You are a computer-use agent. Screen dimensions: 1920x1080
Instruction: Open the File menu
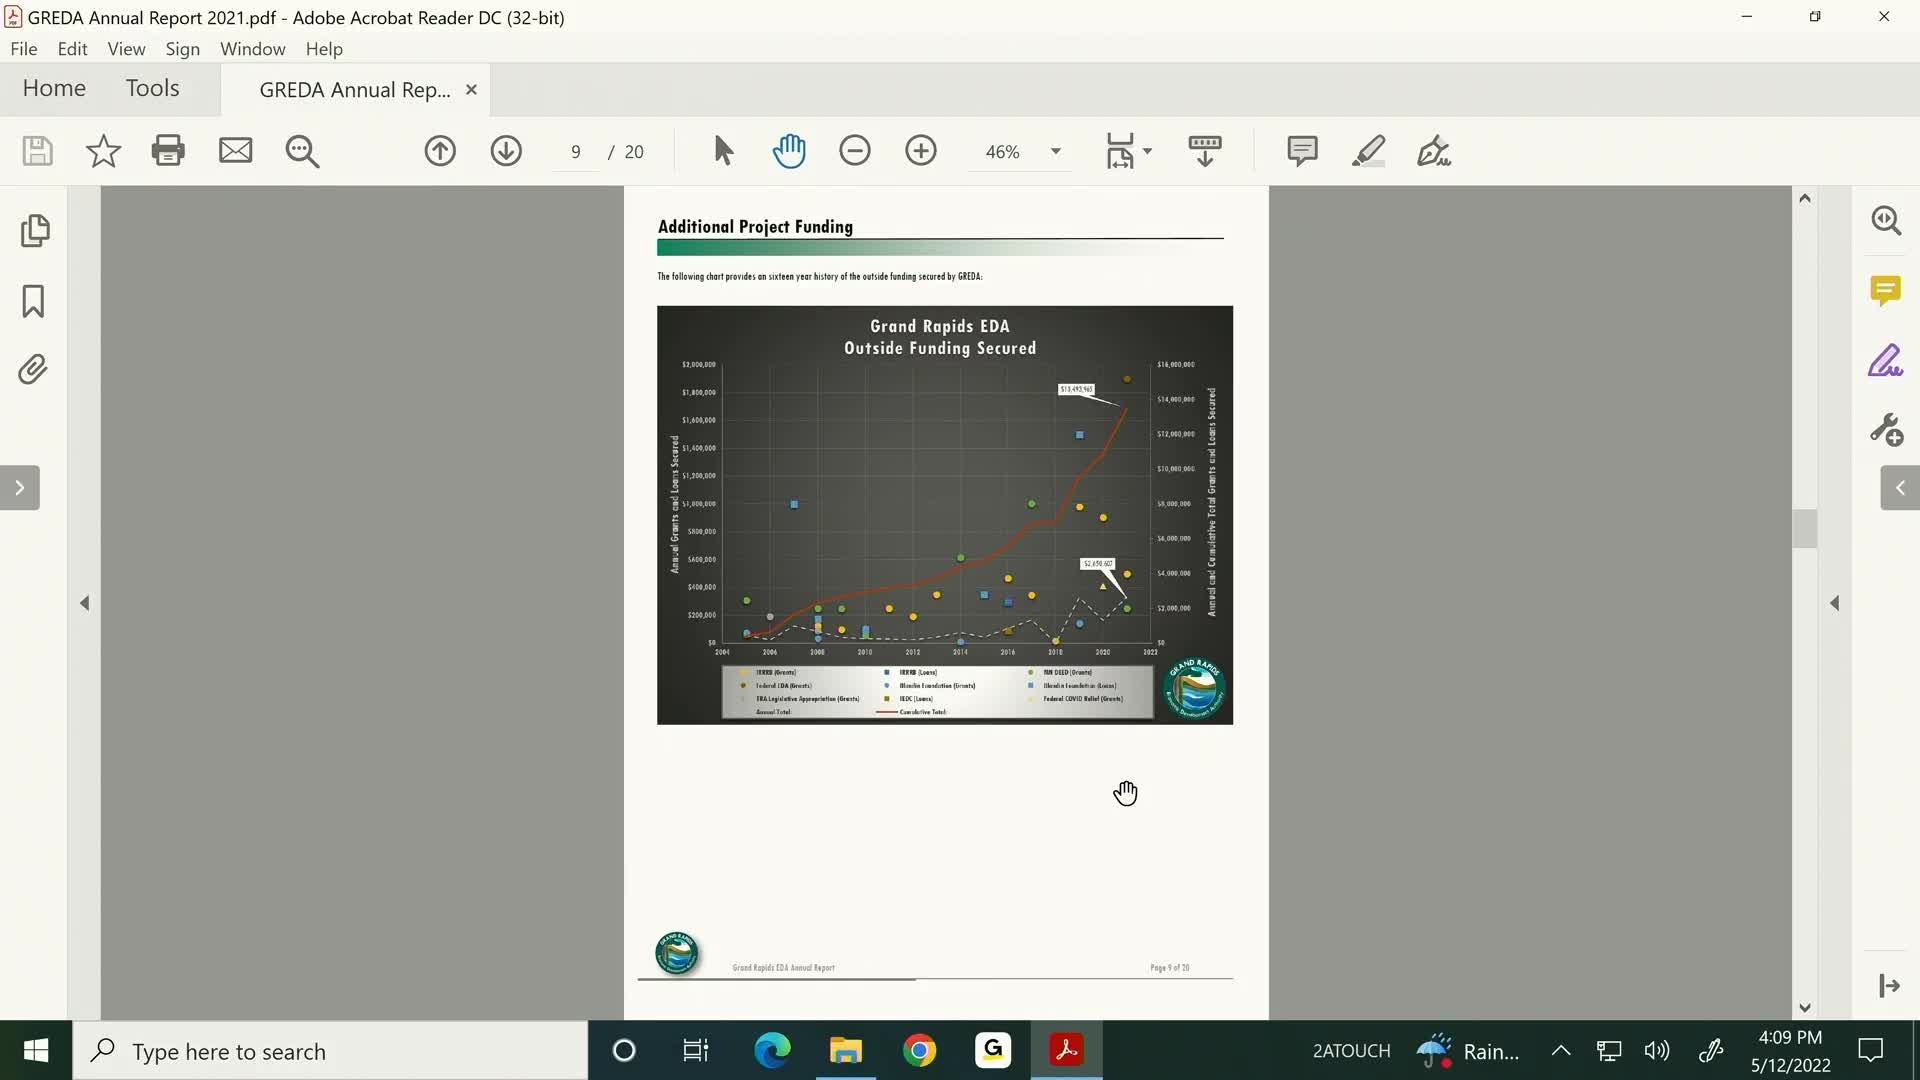pyautogui.click(x=24, y=49)
